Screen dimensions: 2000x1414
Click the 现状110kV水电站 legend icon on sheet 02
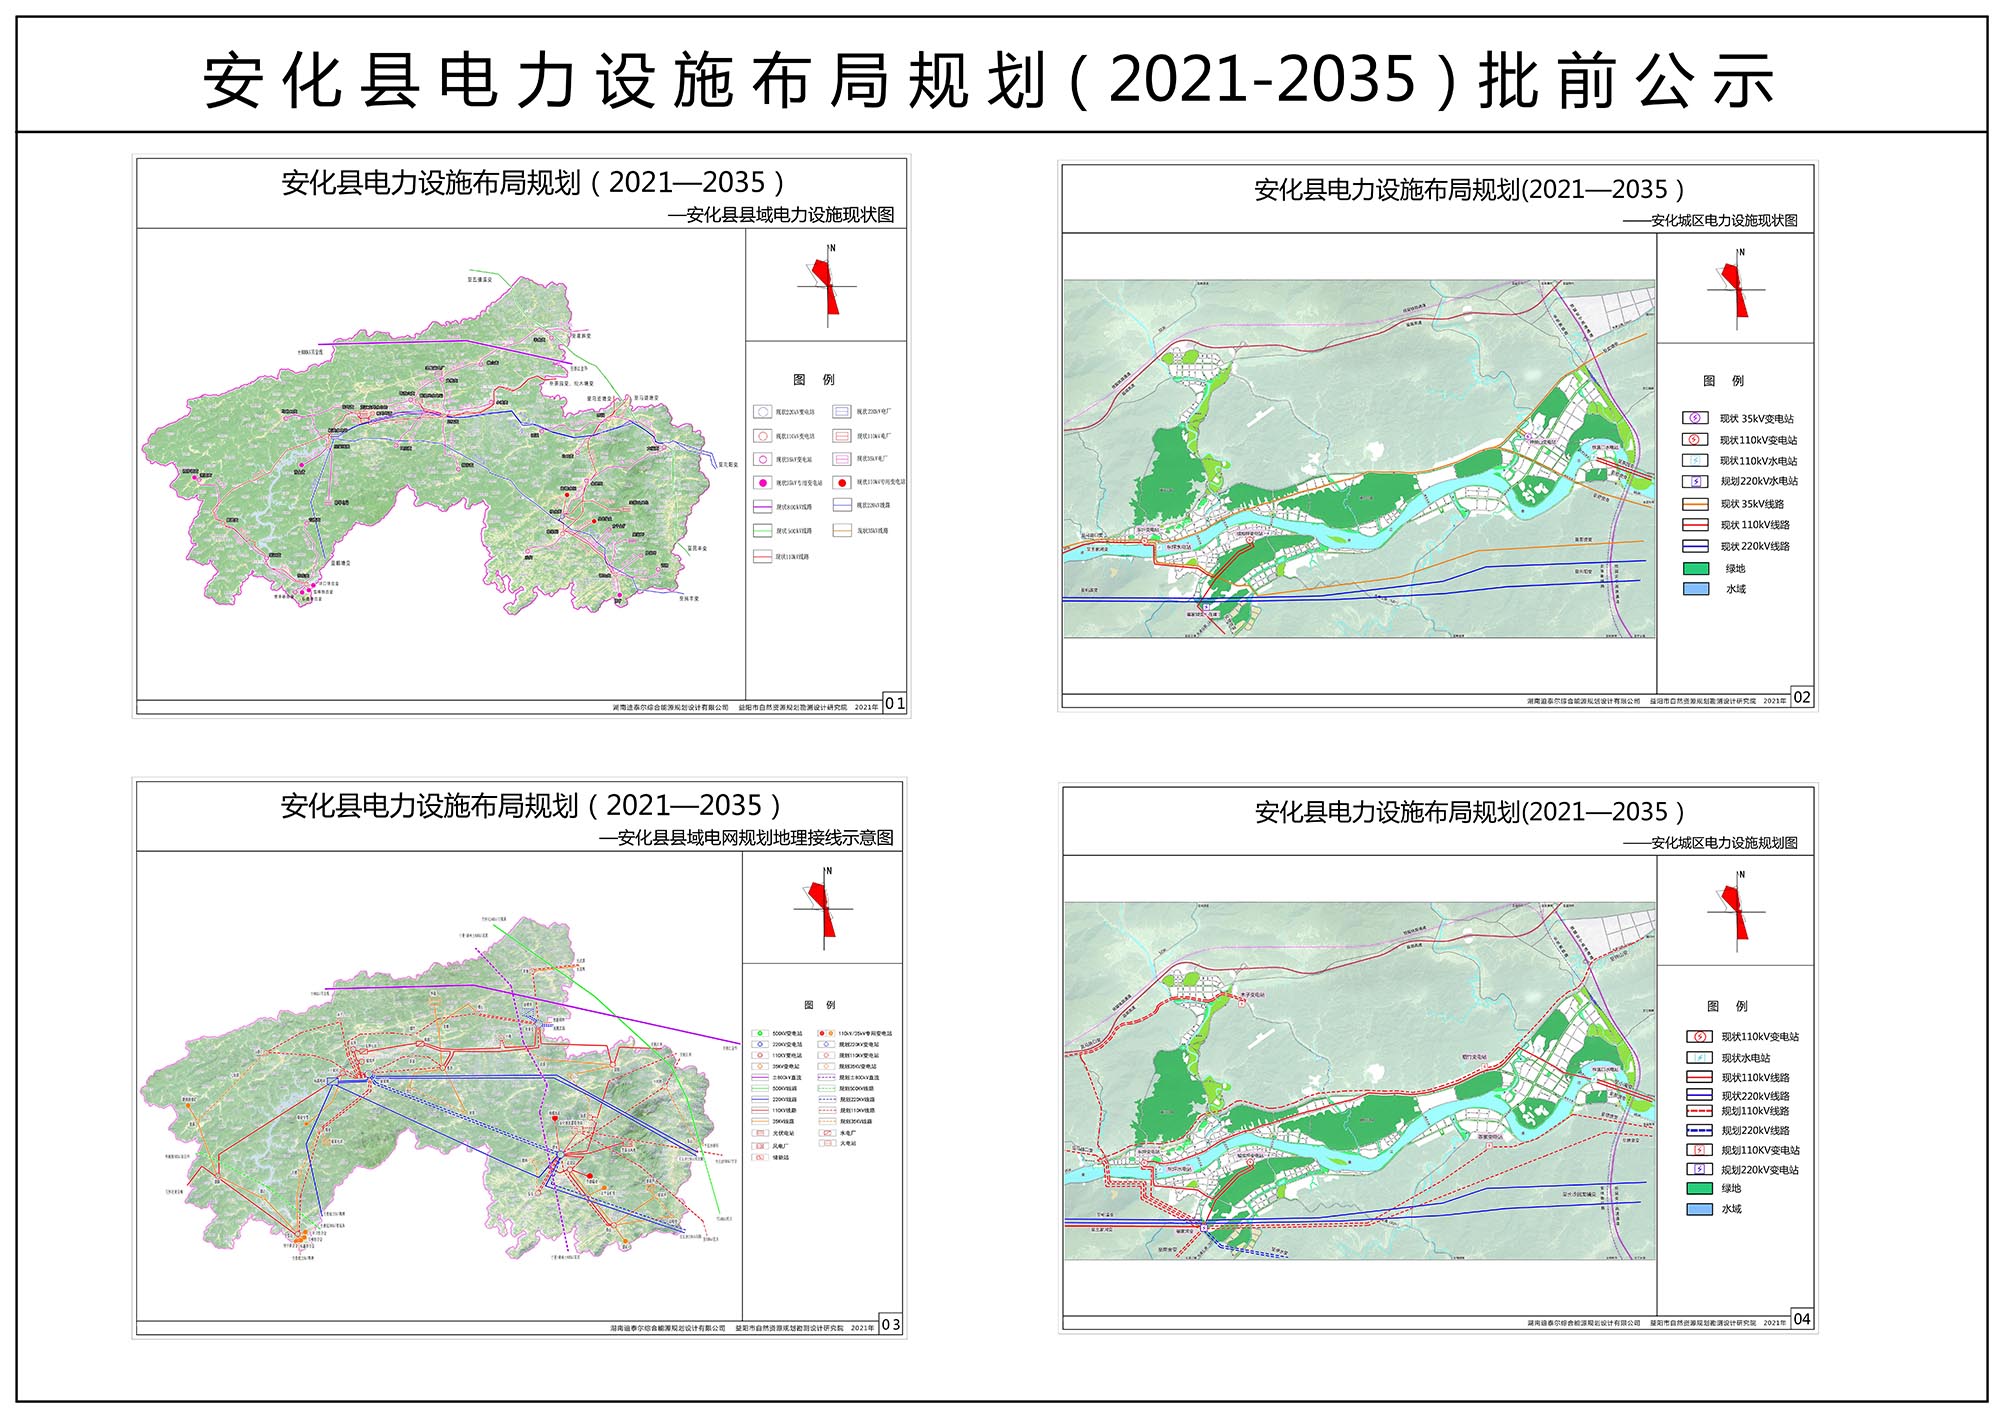(1694, 461)
